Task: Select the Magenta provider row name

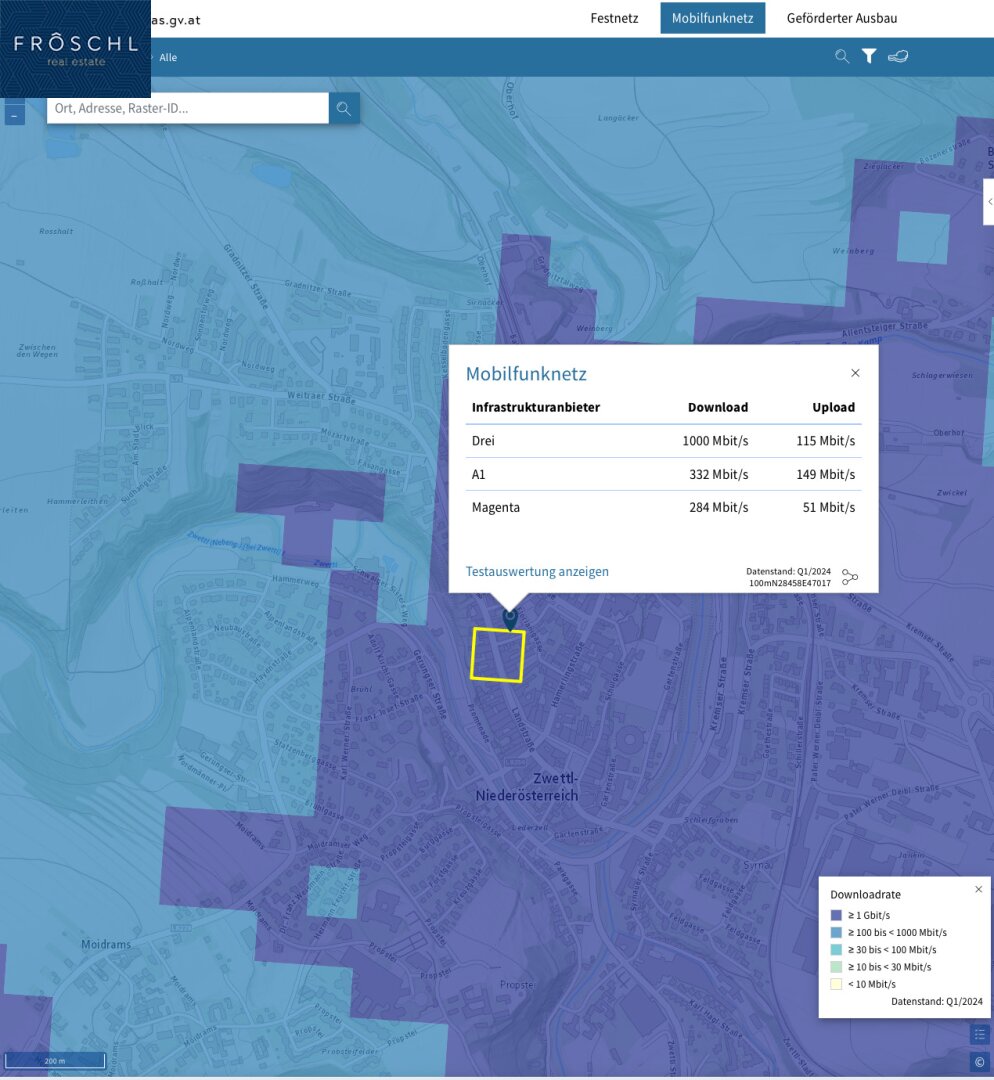Action: [x=496, y=508]
